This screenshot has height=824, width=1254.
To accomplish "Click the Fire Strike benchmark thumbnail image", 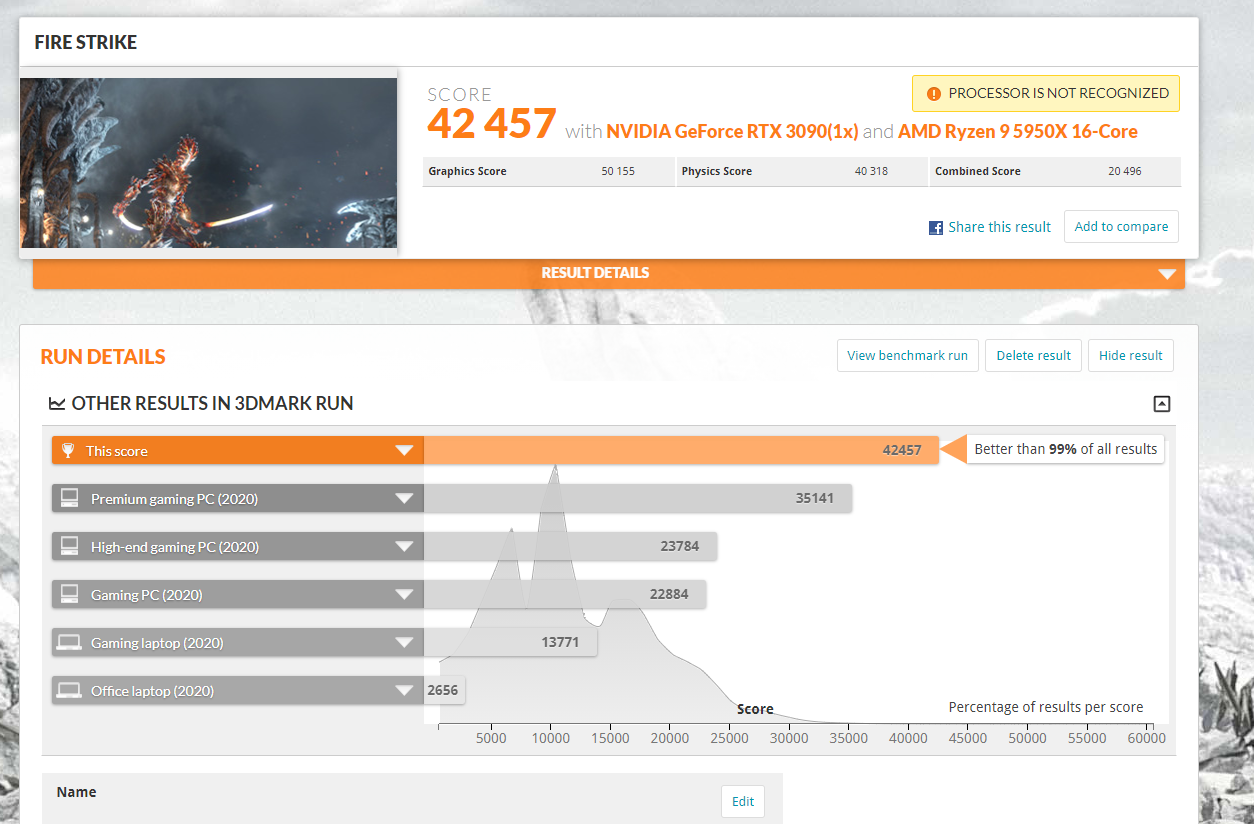I will [208, 163].
